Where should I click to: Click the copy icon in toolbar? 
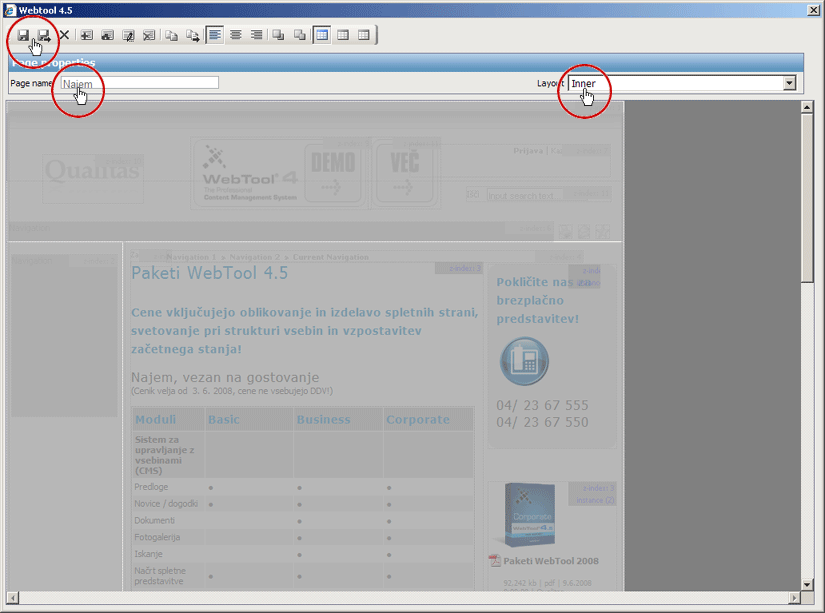pyautogui.click(x=171, y=35)
